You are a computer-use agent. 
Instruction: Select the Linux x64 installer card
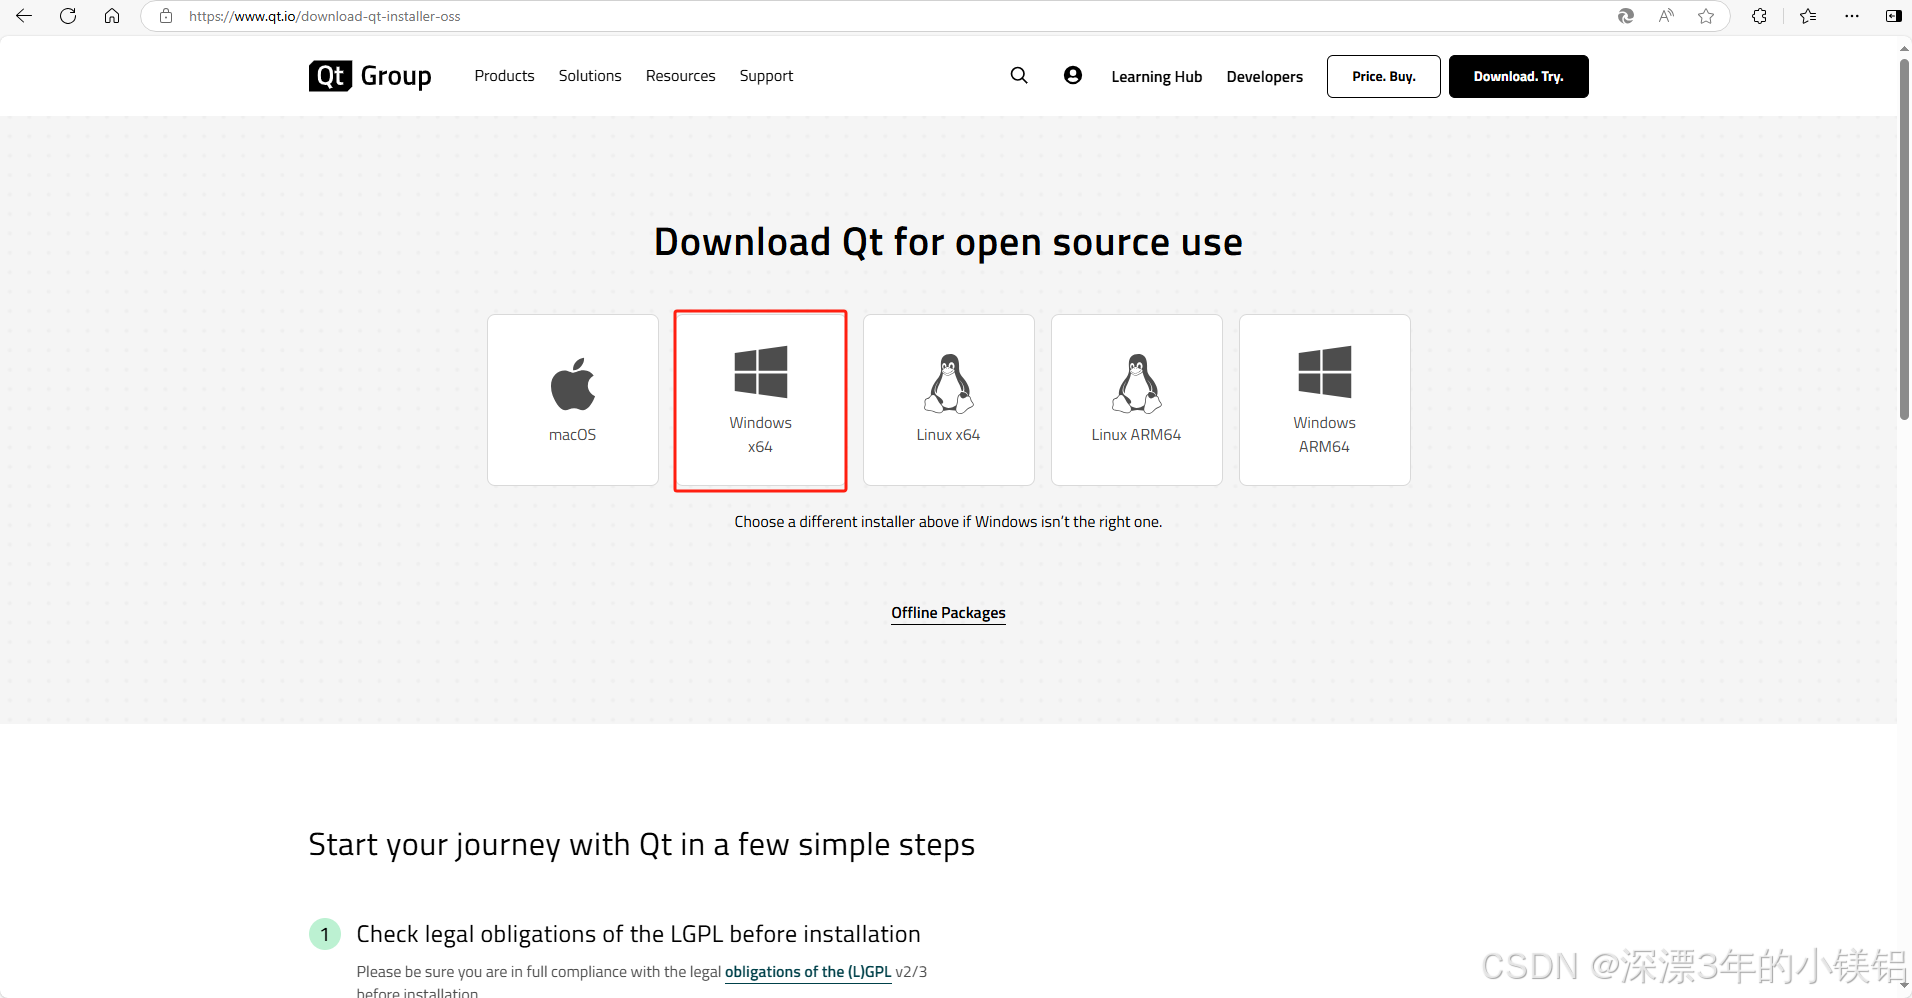[949, 400]
